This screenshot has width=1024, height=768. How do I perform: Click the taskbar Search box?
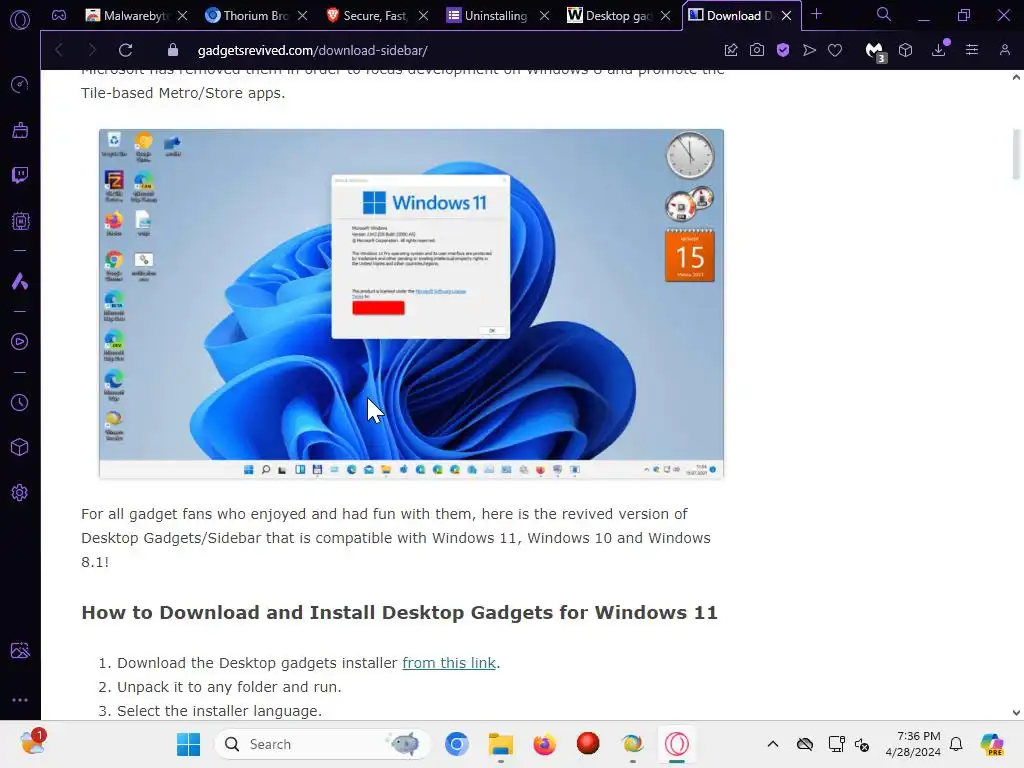click(x=323, y=744)
